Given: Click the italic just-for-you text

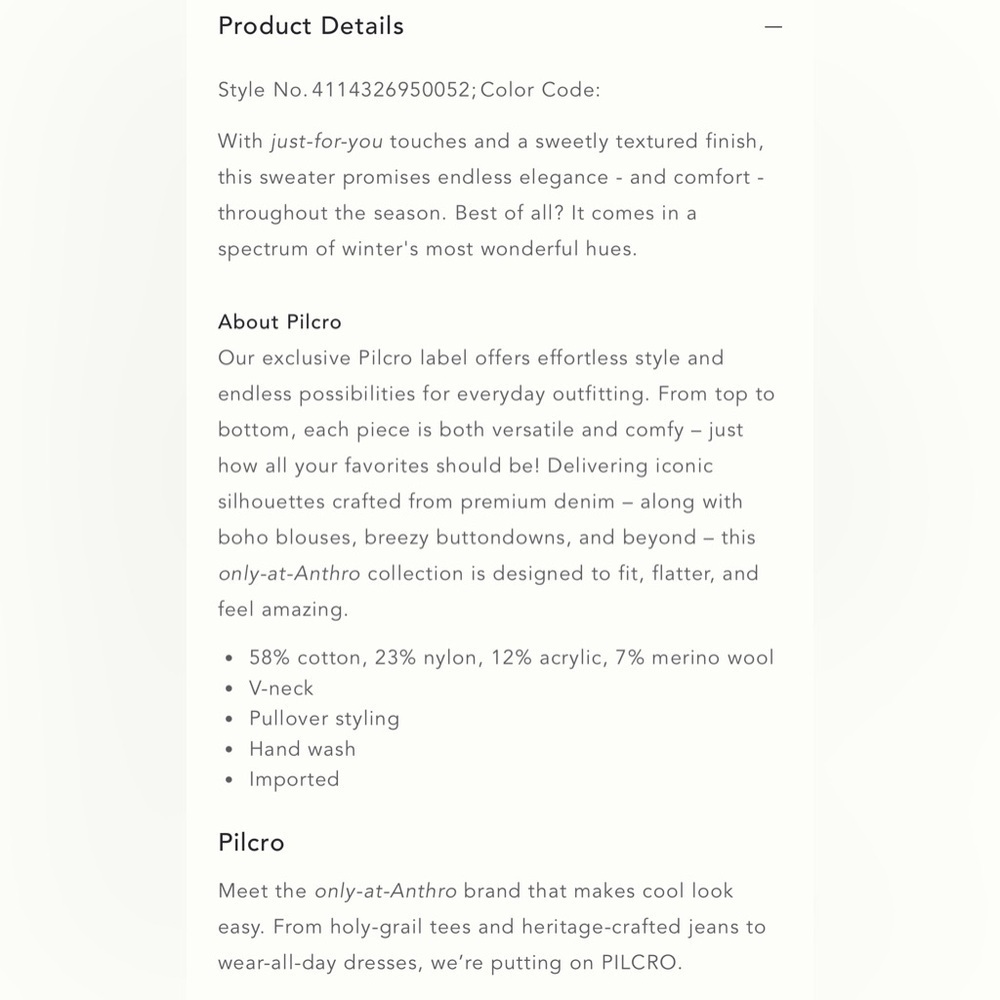Looking at the screenshot, I should tap(327, 142).
